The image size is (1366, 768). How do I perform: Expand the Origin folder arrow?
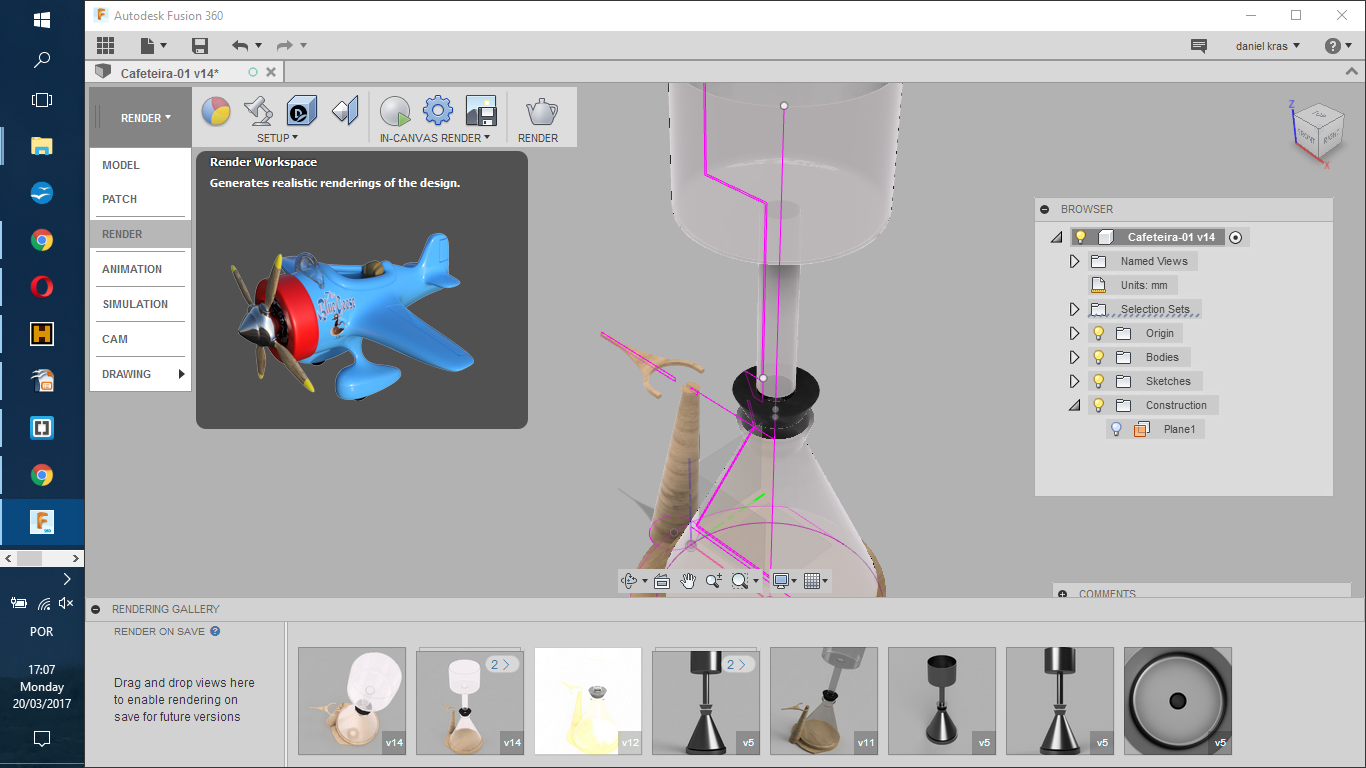pos(1075,333)
